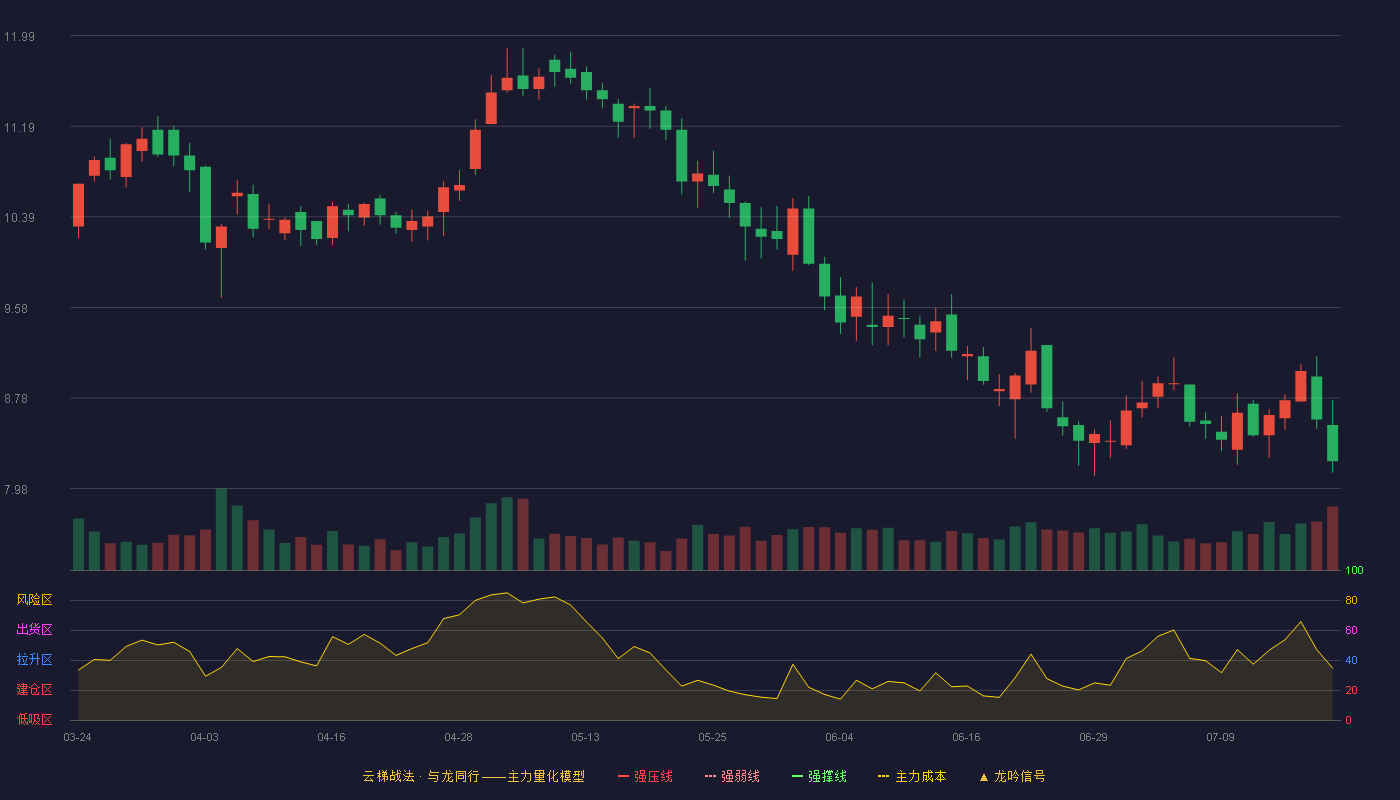Screen dimensions: 1400x800
Task: Click the red 0 indicator scale value
Action: click(x=1348, y=720)
